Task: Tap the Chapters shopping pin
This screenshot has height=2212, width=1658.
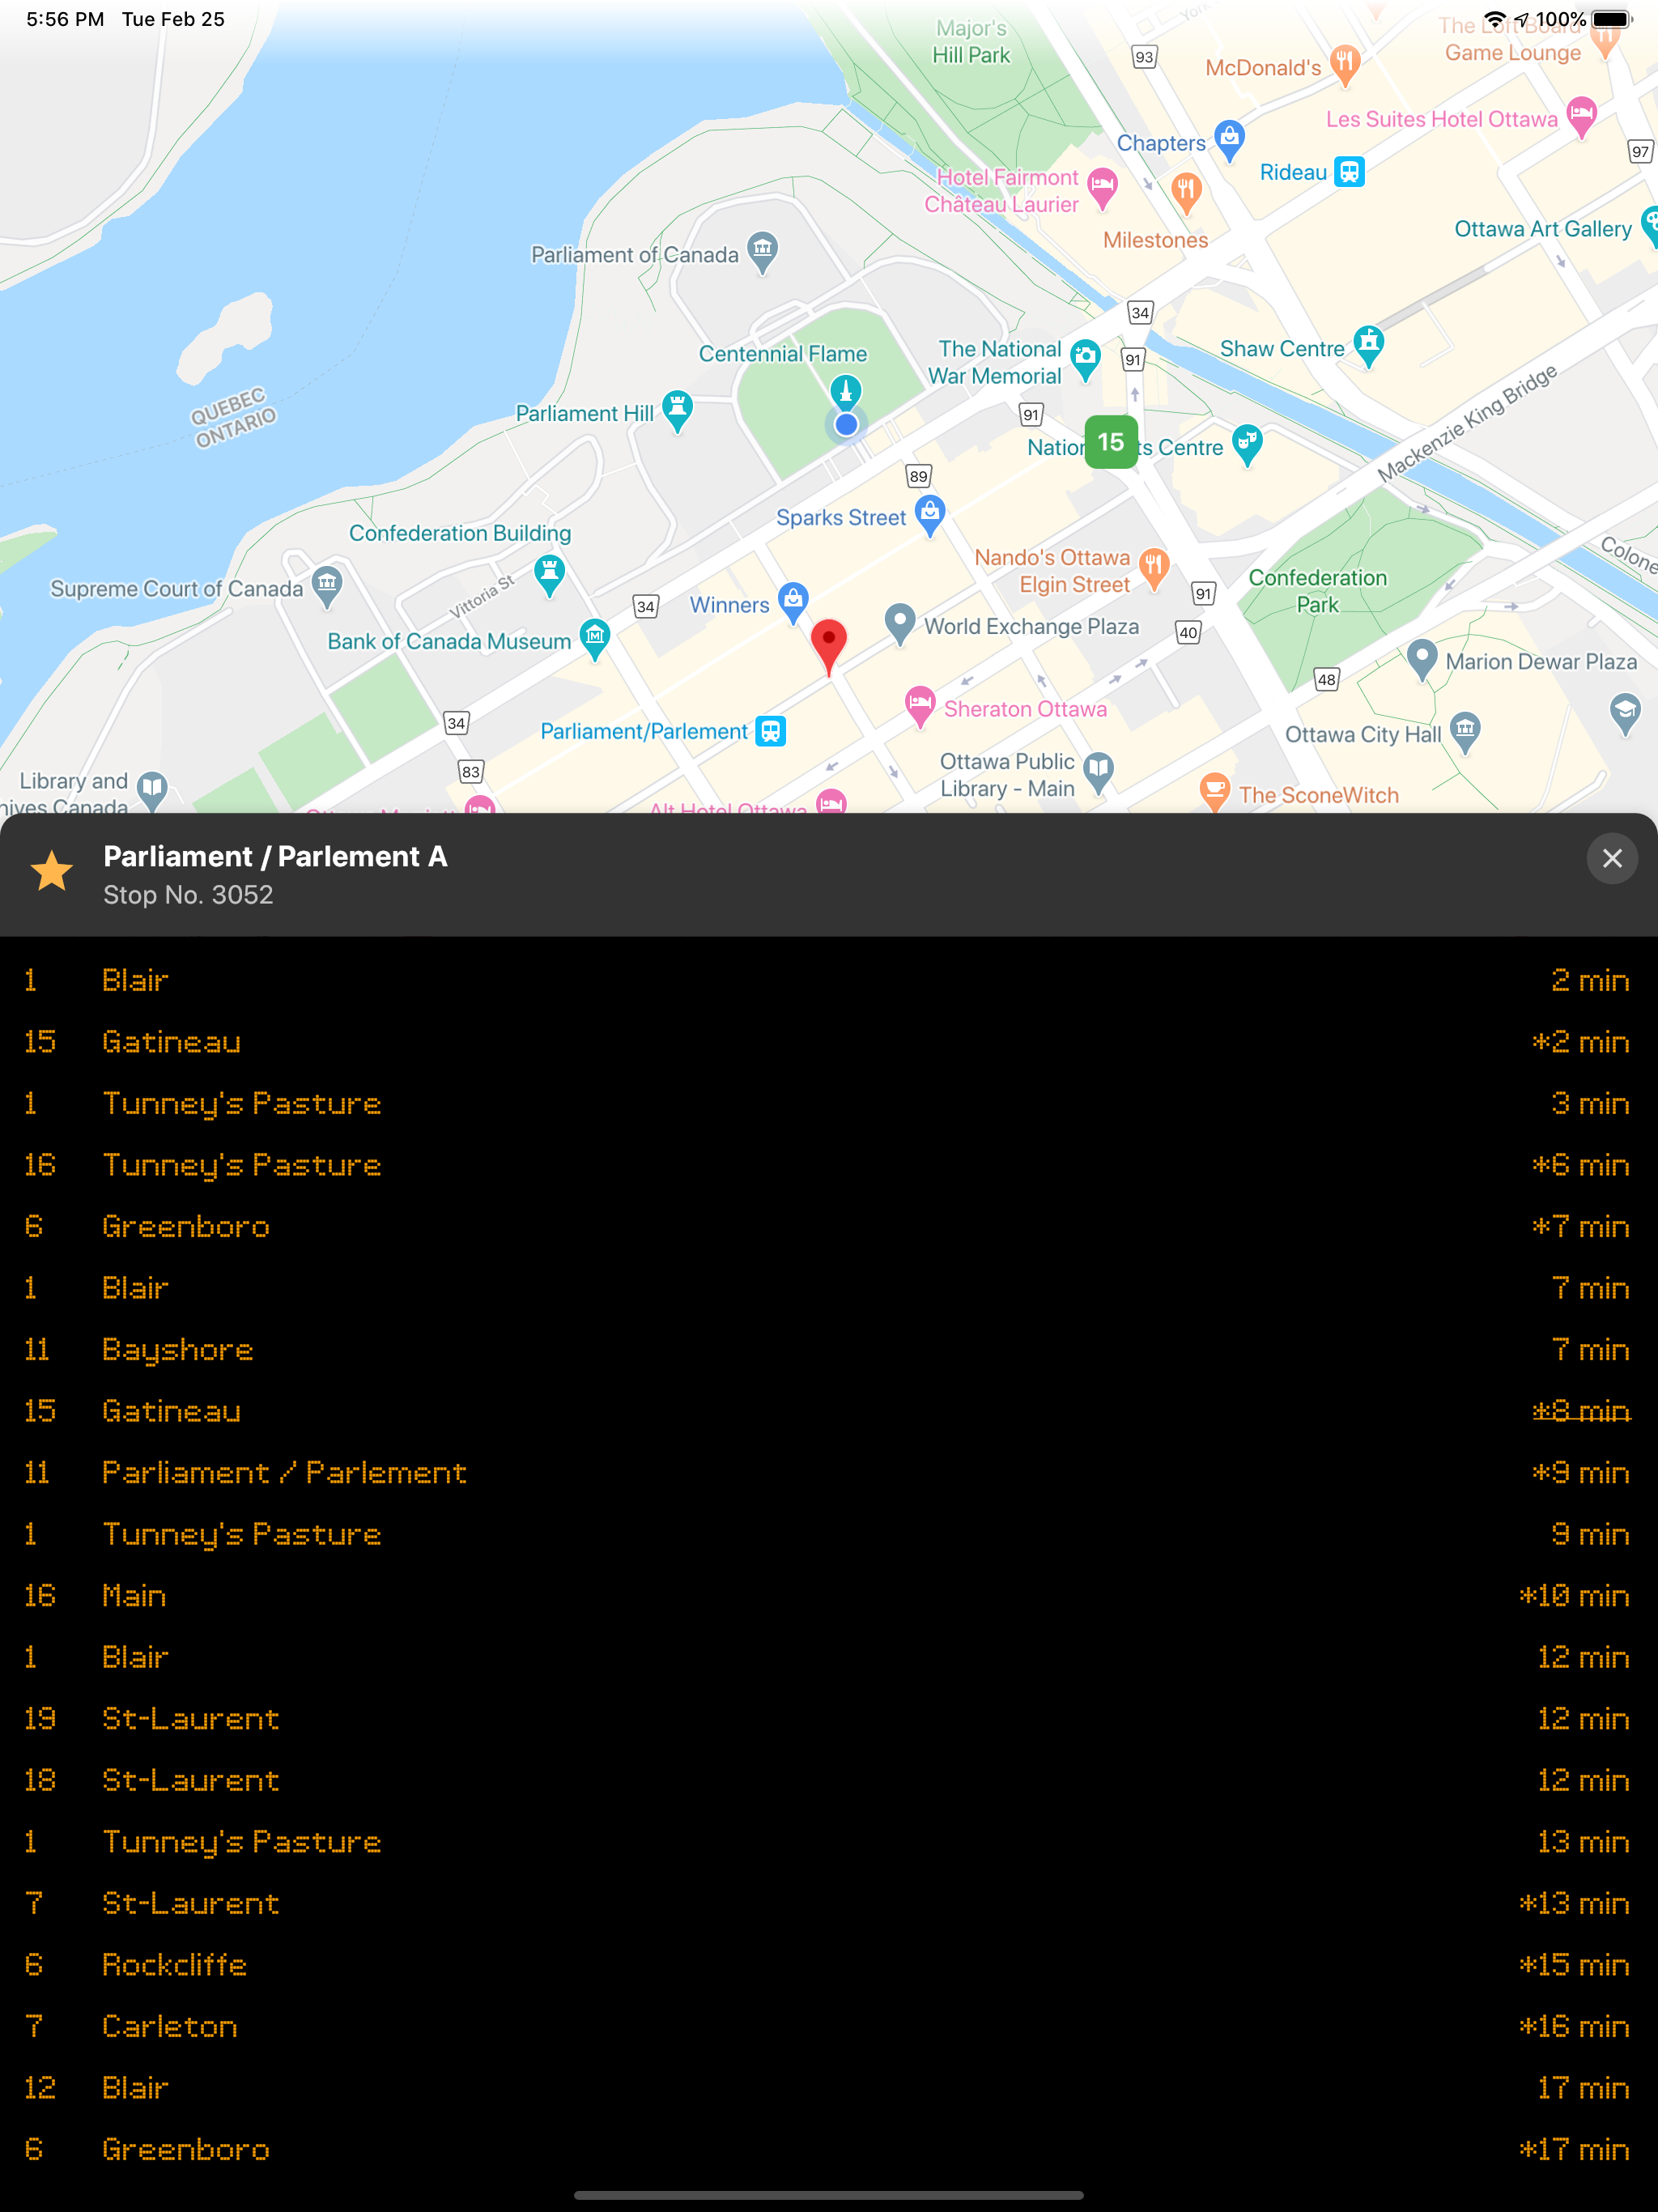Action: click(1230, 140)
